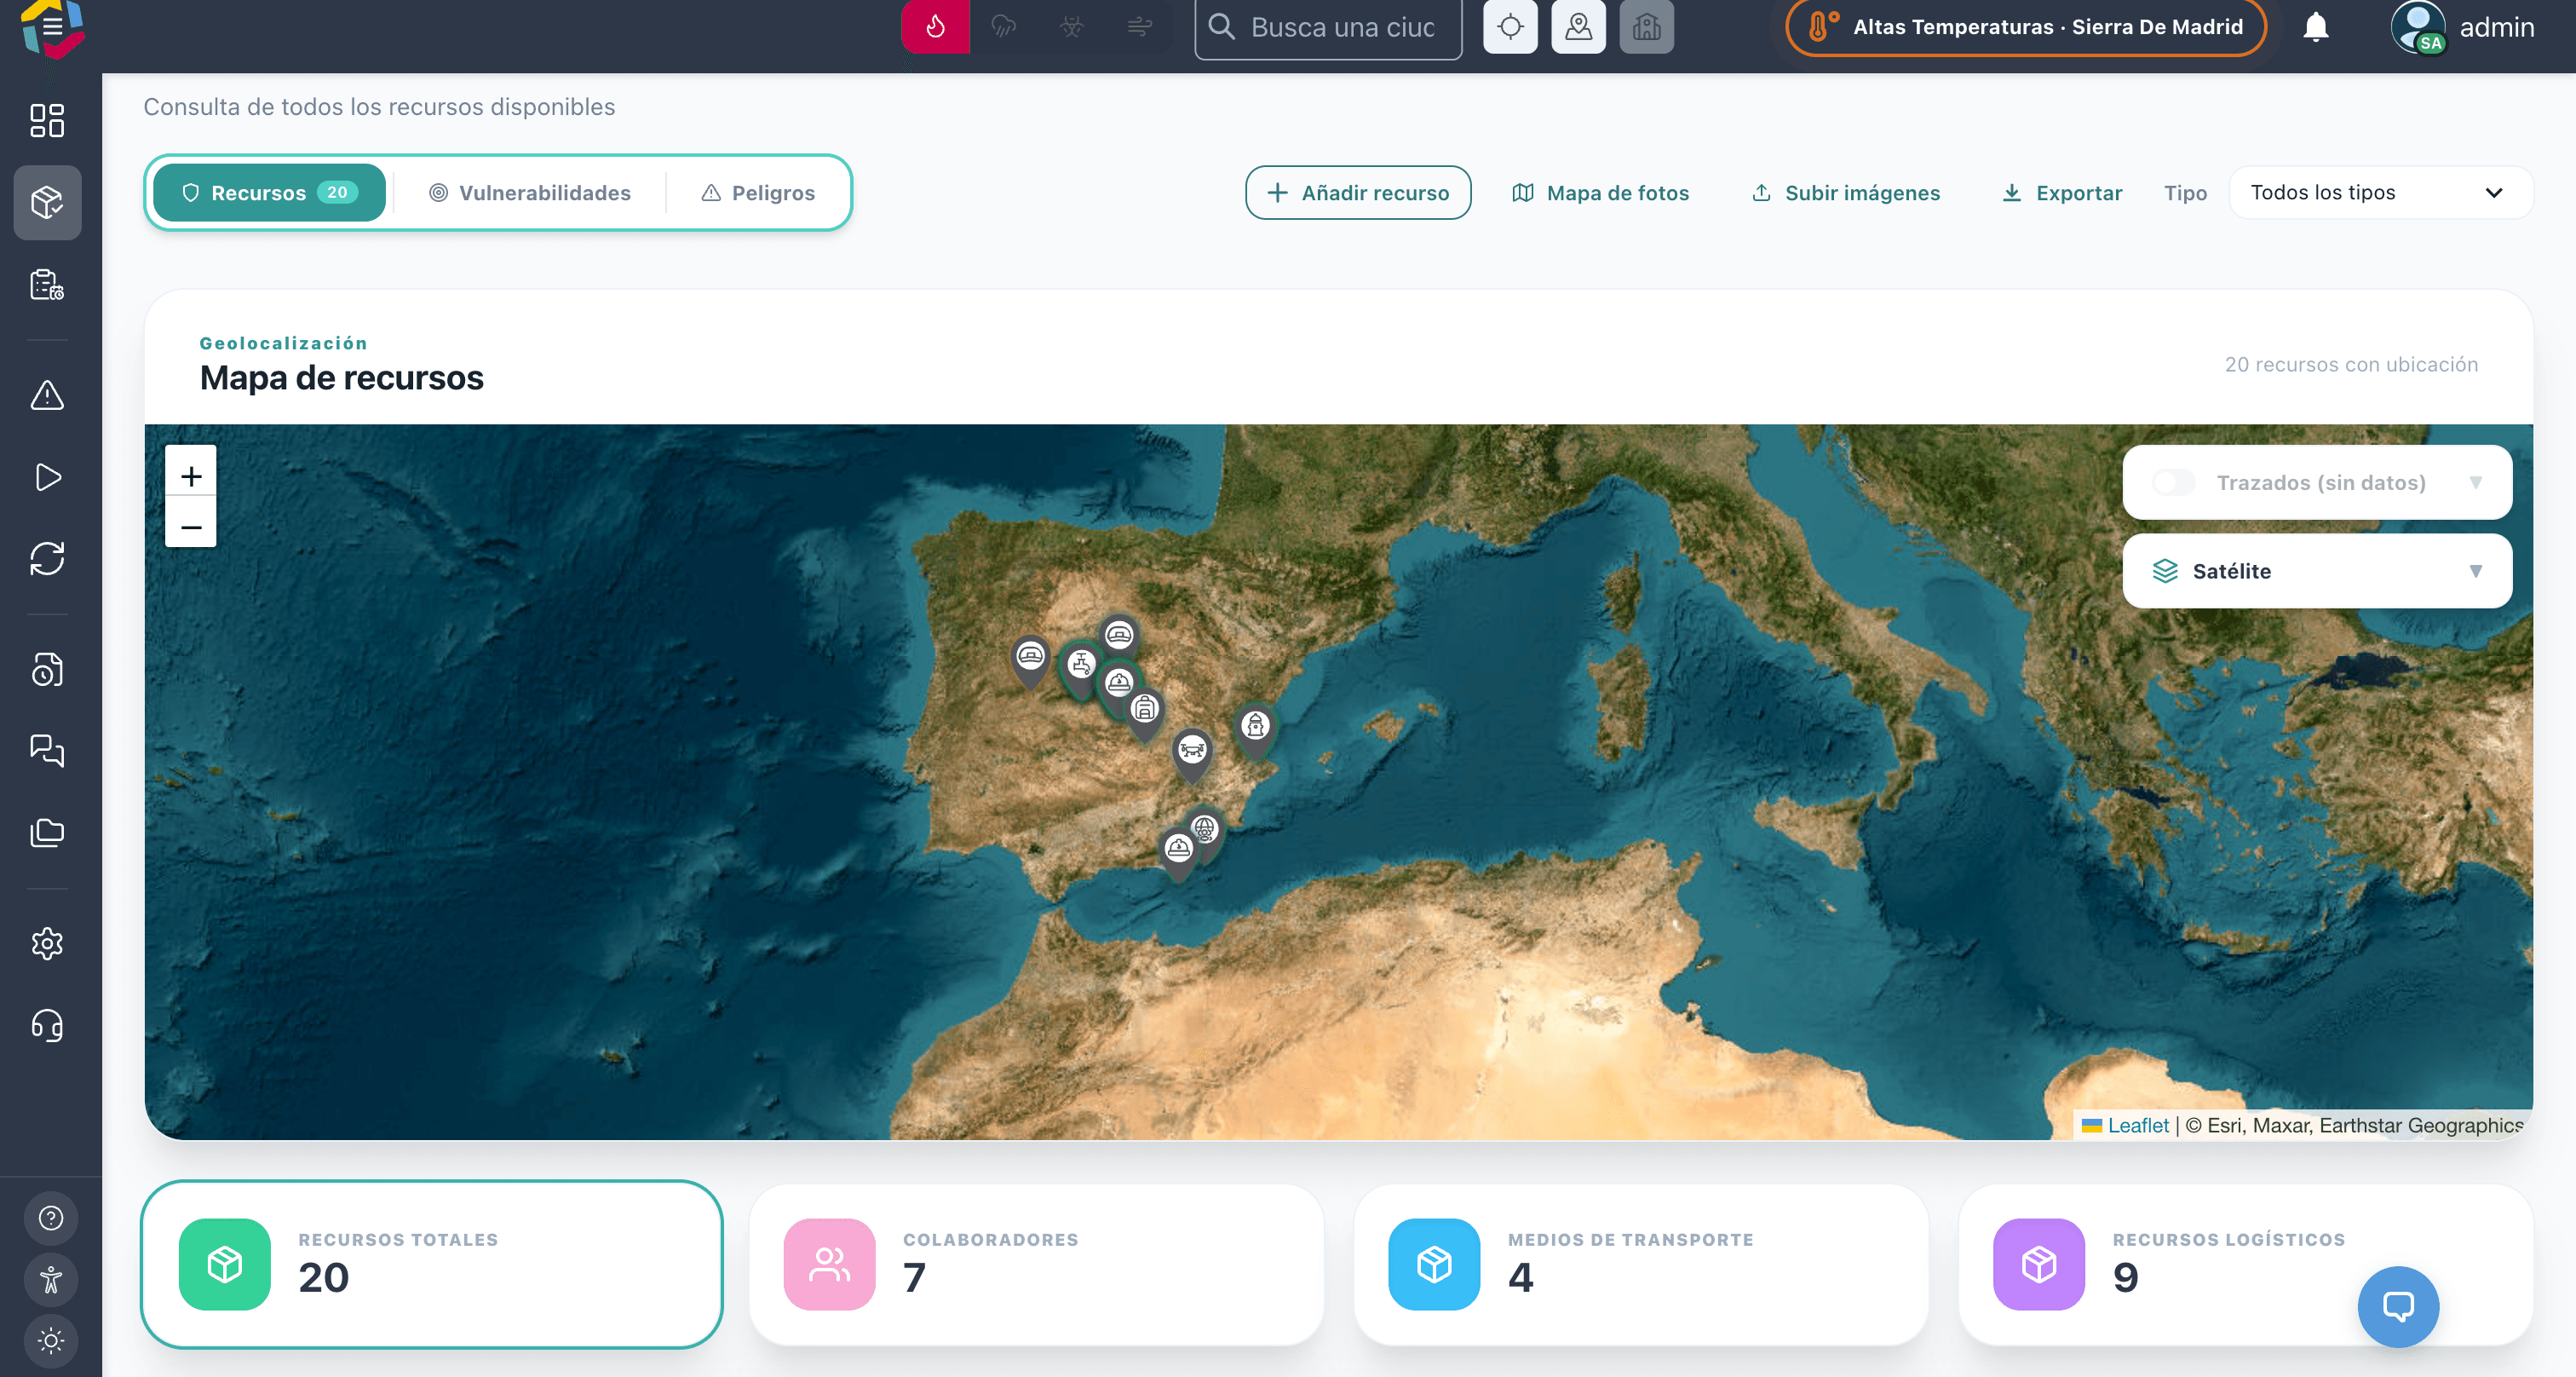Click Añadir recurso button

(1358, 192)
